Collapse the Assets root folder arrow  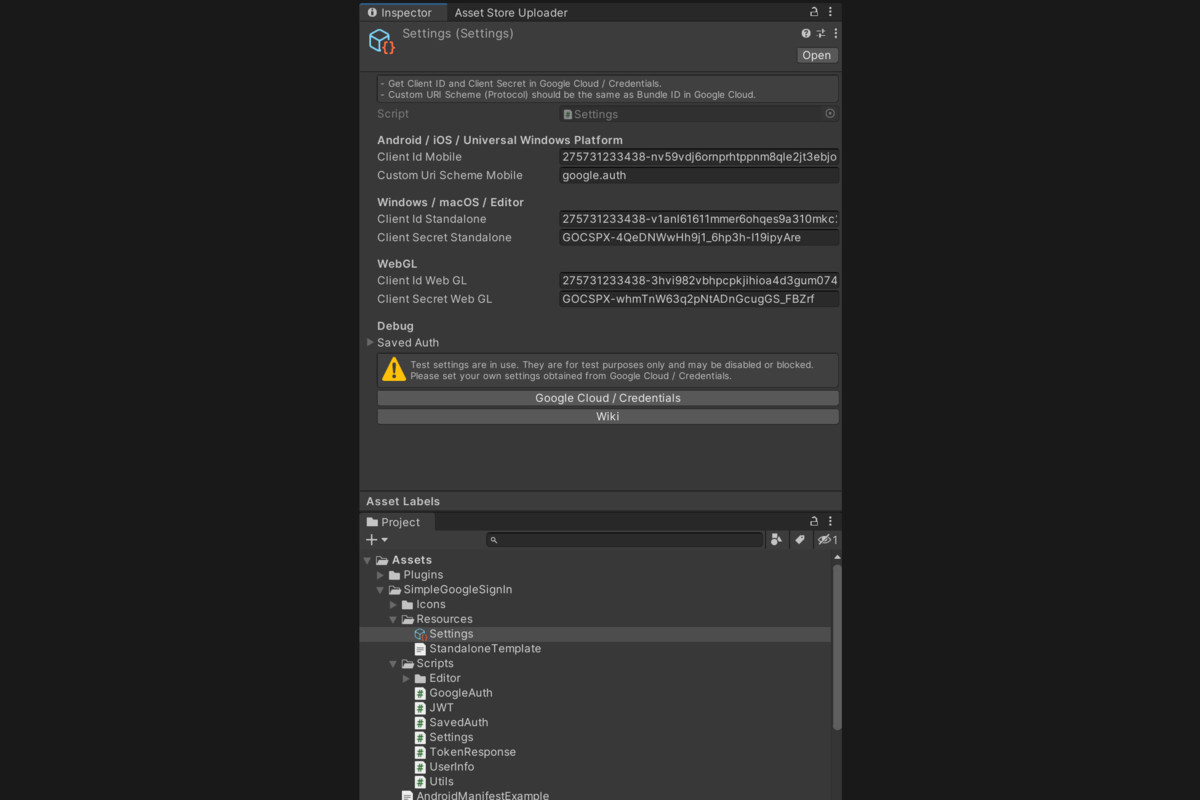[x=368, y=561]
